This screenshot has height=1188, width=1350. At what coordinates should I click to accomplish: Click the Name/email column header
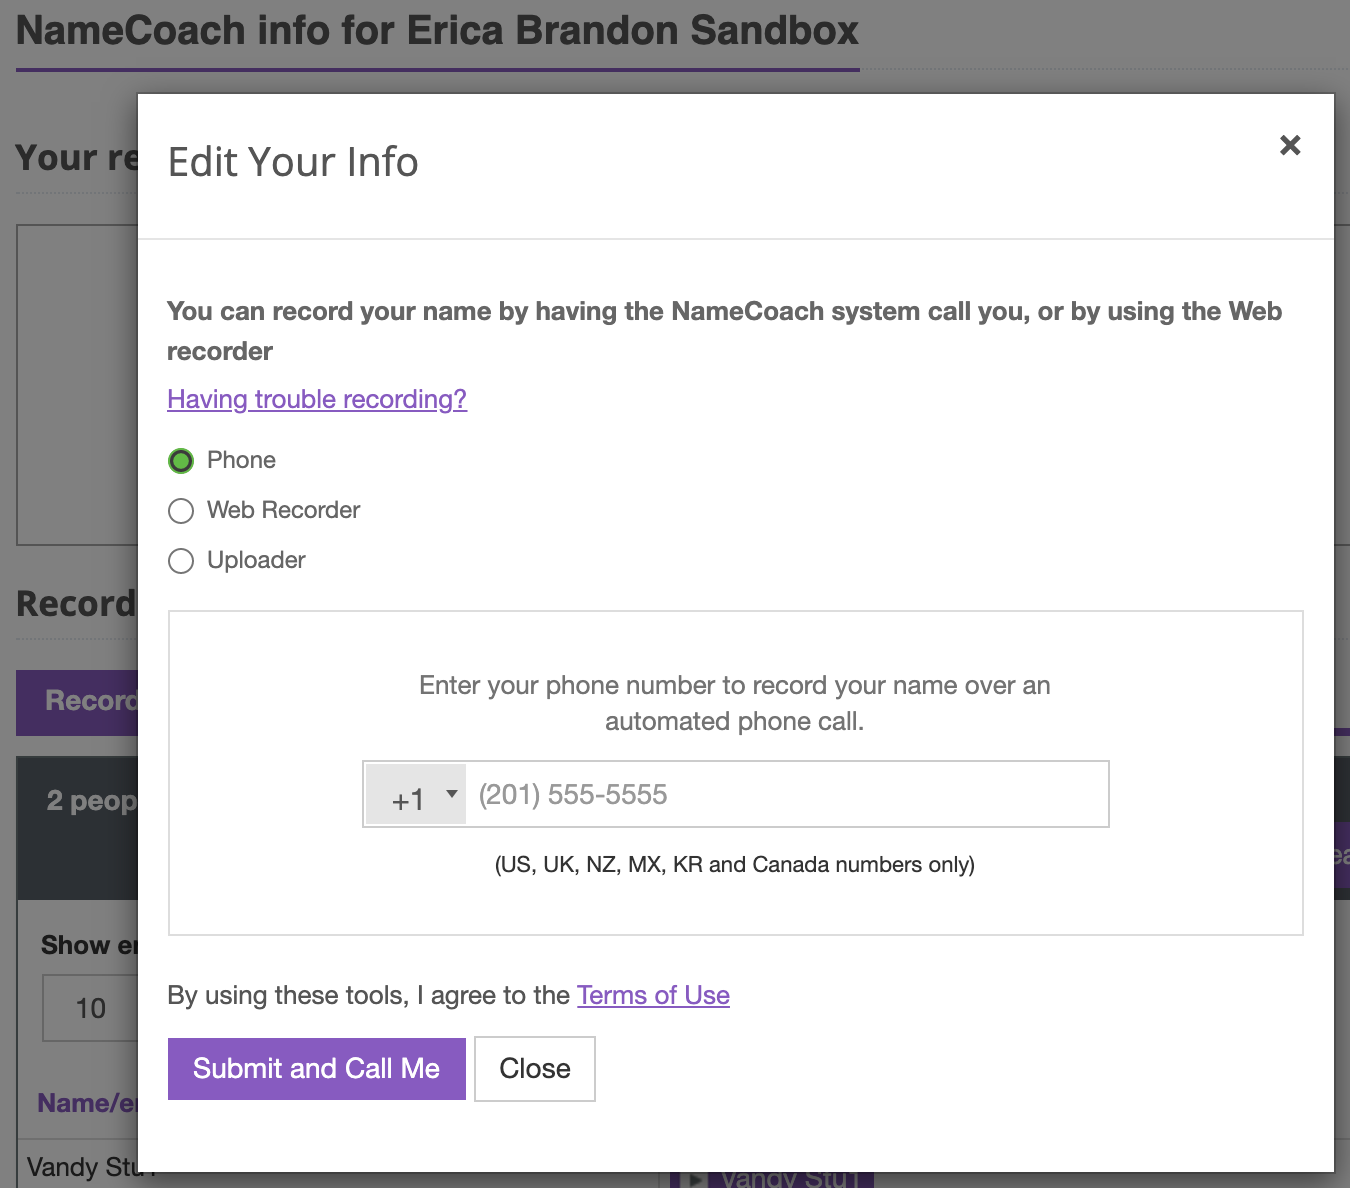coord(87,1103)
